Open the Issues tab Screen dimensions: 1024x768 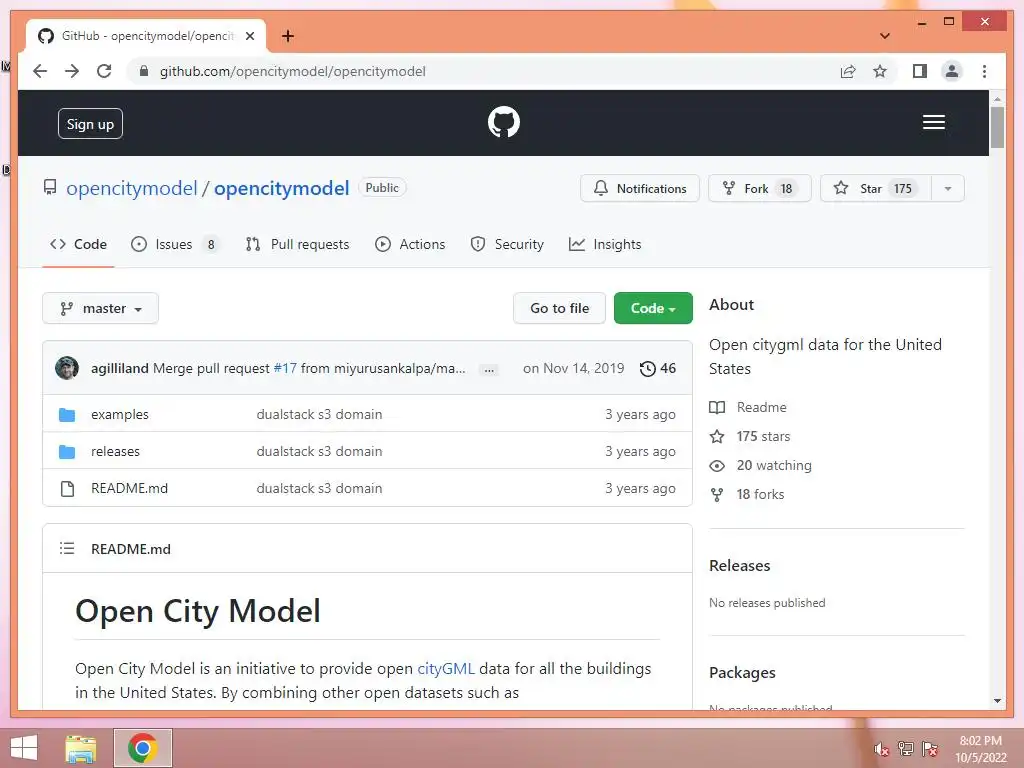175,244
